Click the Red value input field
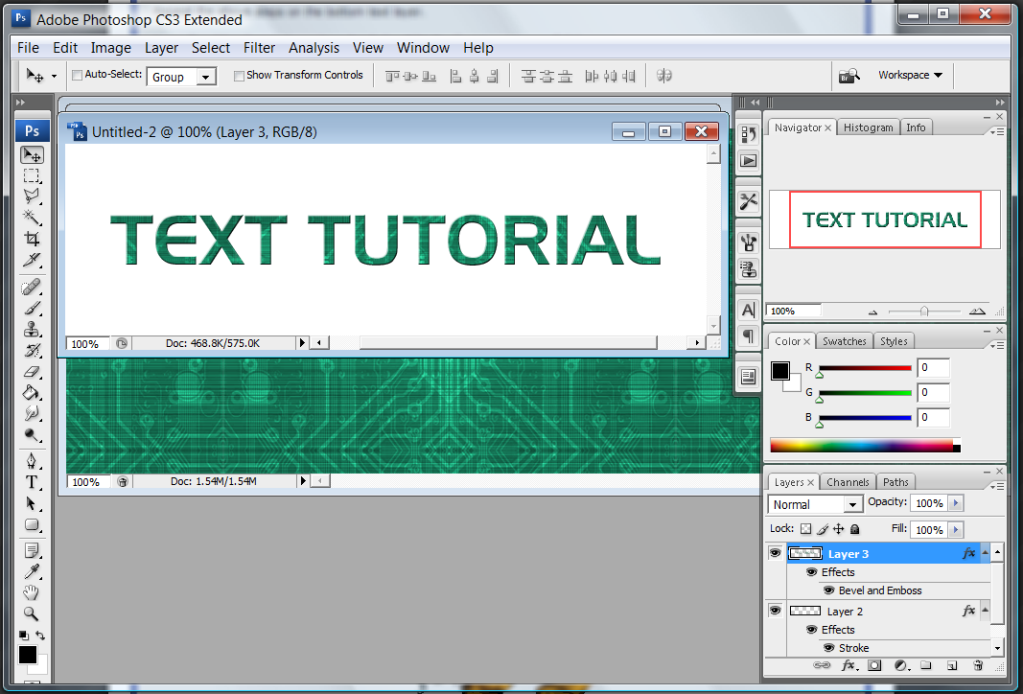This screenshot has width=1023, height=694. (x=933, y=368)
